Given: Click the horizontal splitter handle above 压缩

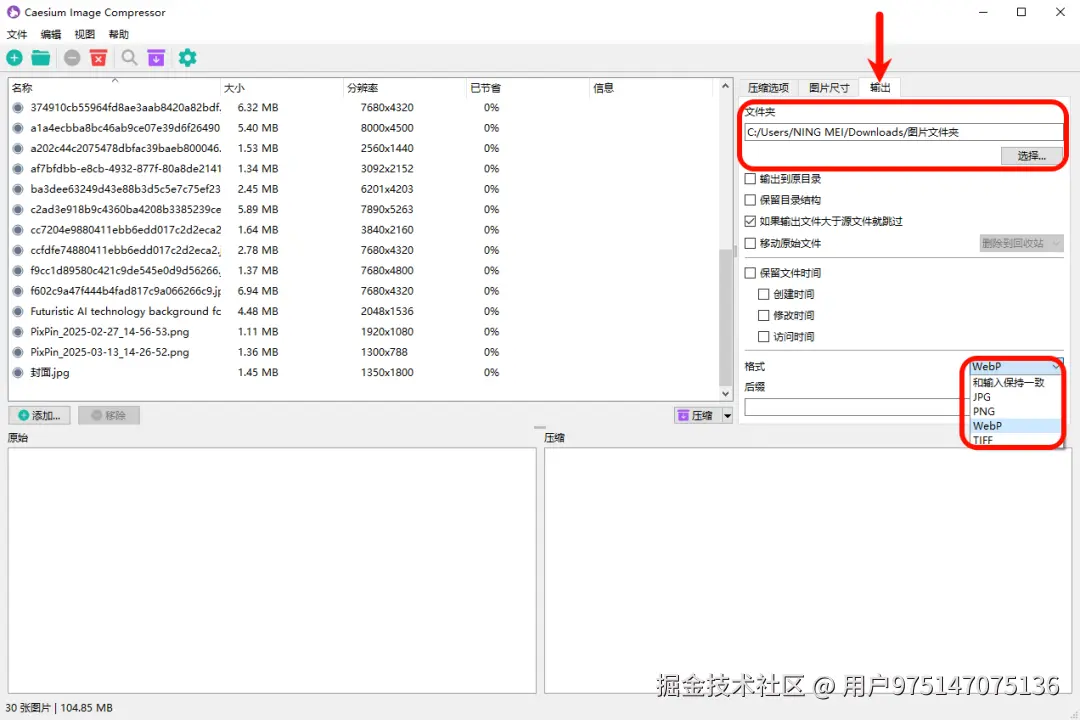Looking at the screenshot, I should (x=540, y=428).
